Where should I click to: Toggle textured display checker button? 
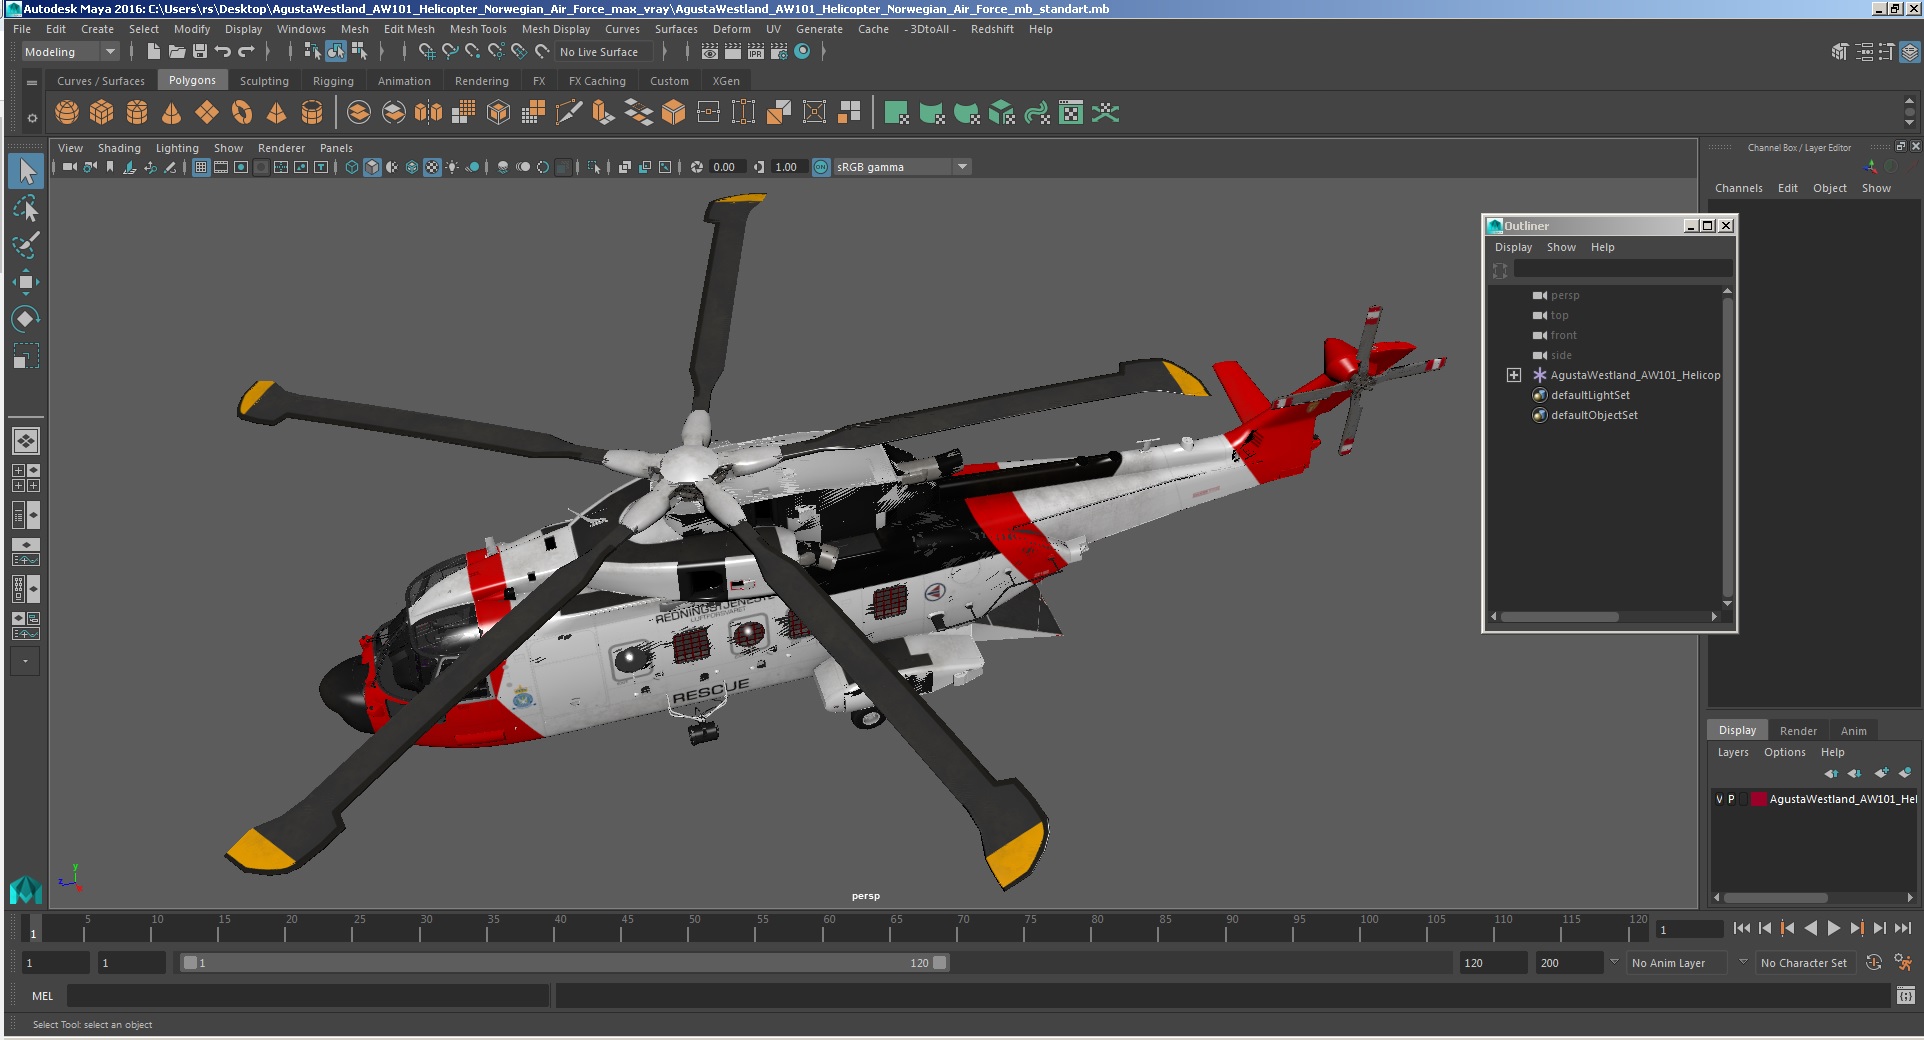coord(432,167)
